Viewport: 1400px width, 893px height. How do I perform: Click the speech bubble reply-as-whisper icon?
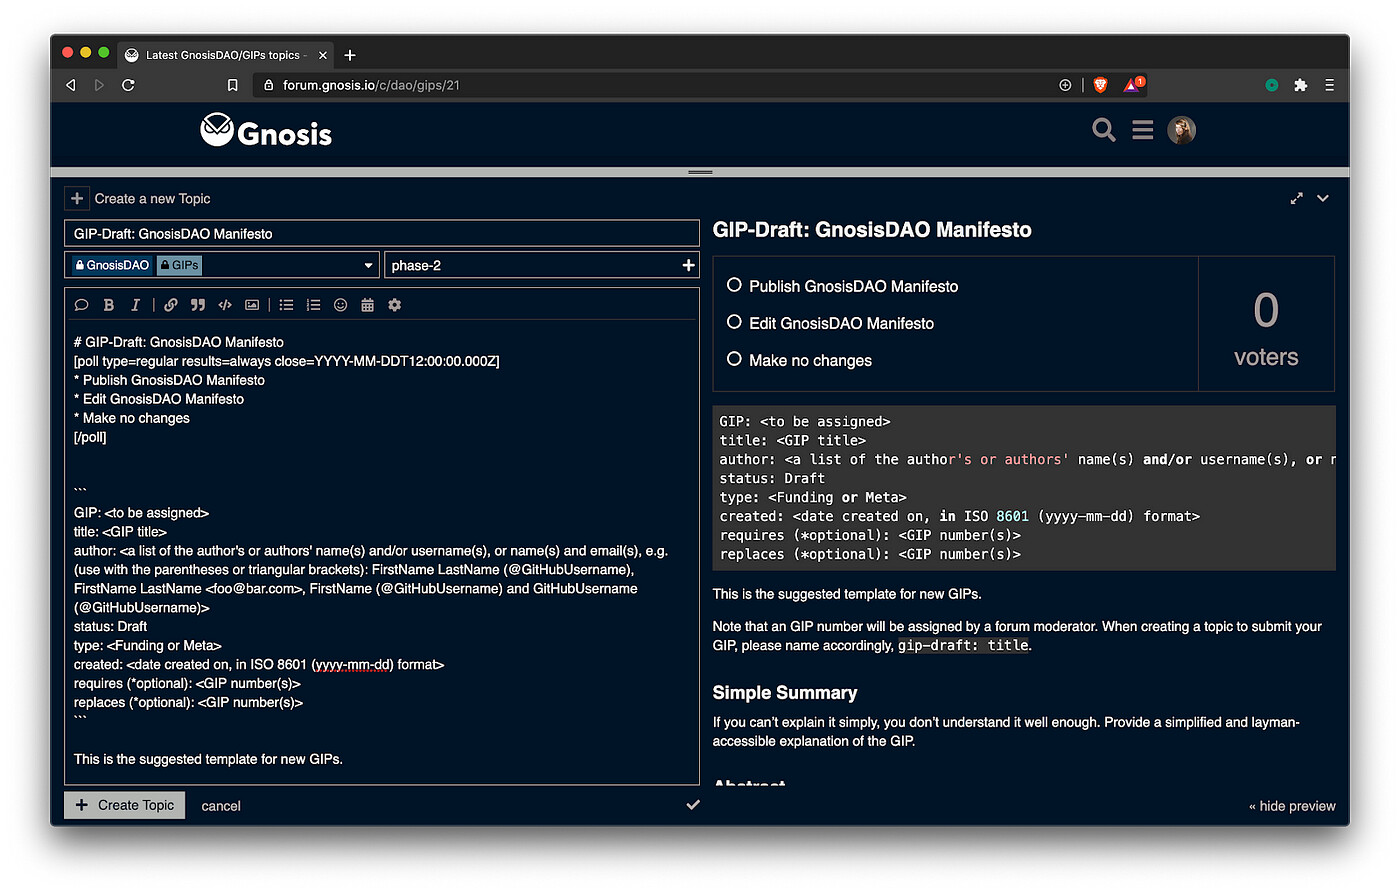click(x=82, y=305)
